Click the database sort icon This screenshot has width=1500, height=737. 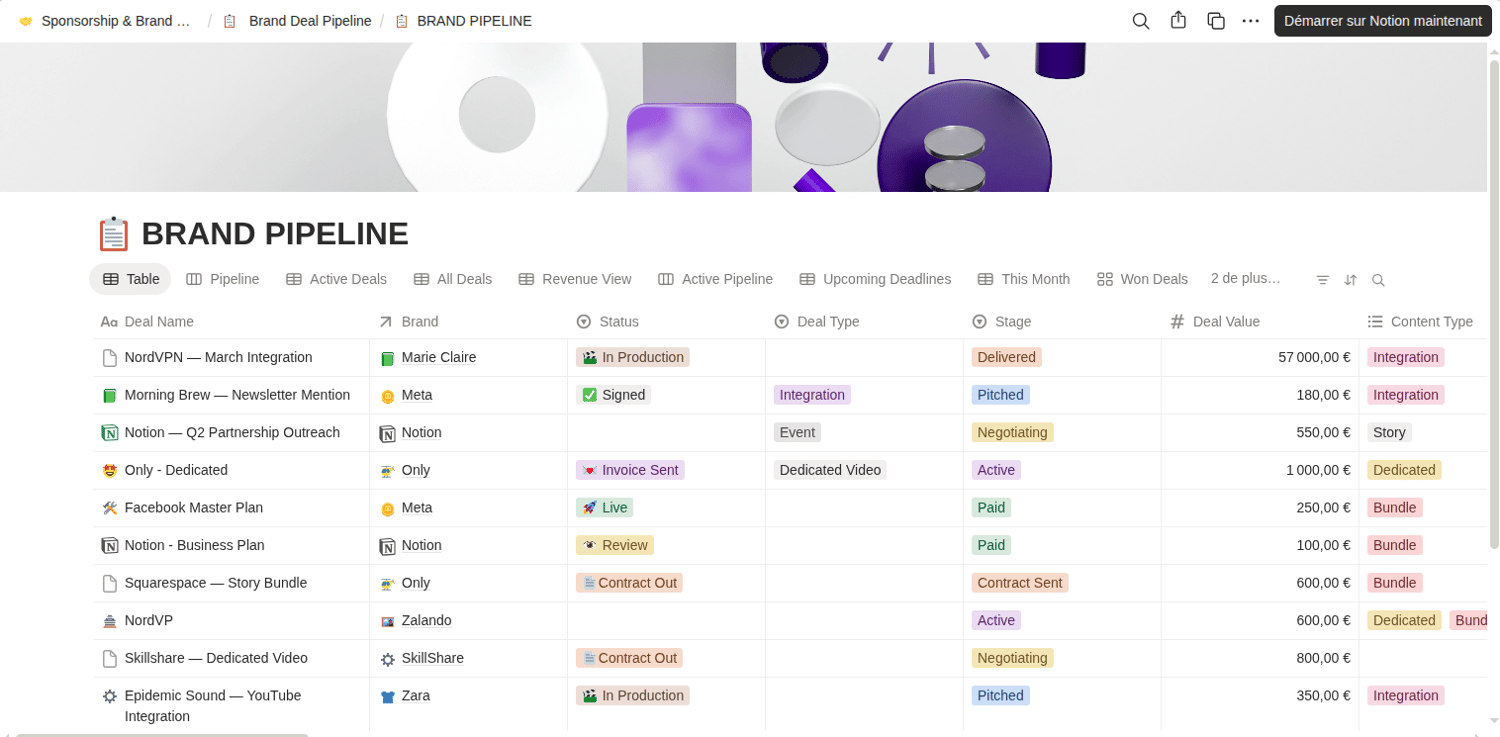coord(1350,280)
